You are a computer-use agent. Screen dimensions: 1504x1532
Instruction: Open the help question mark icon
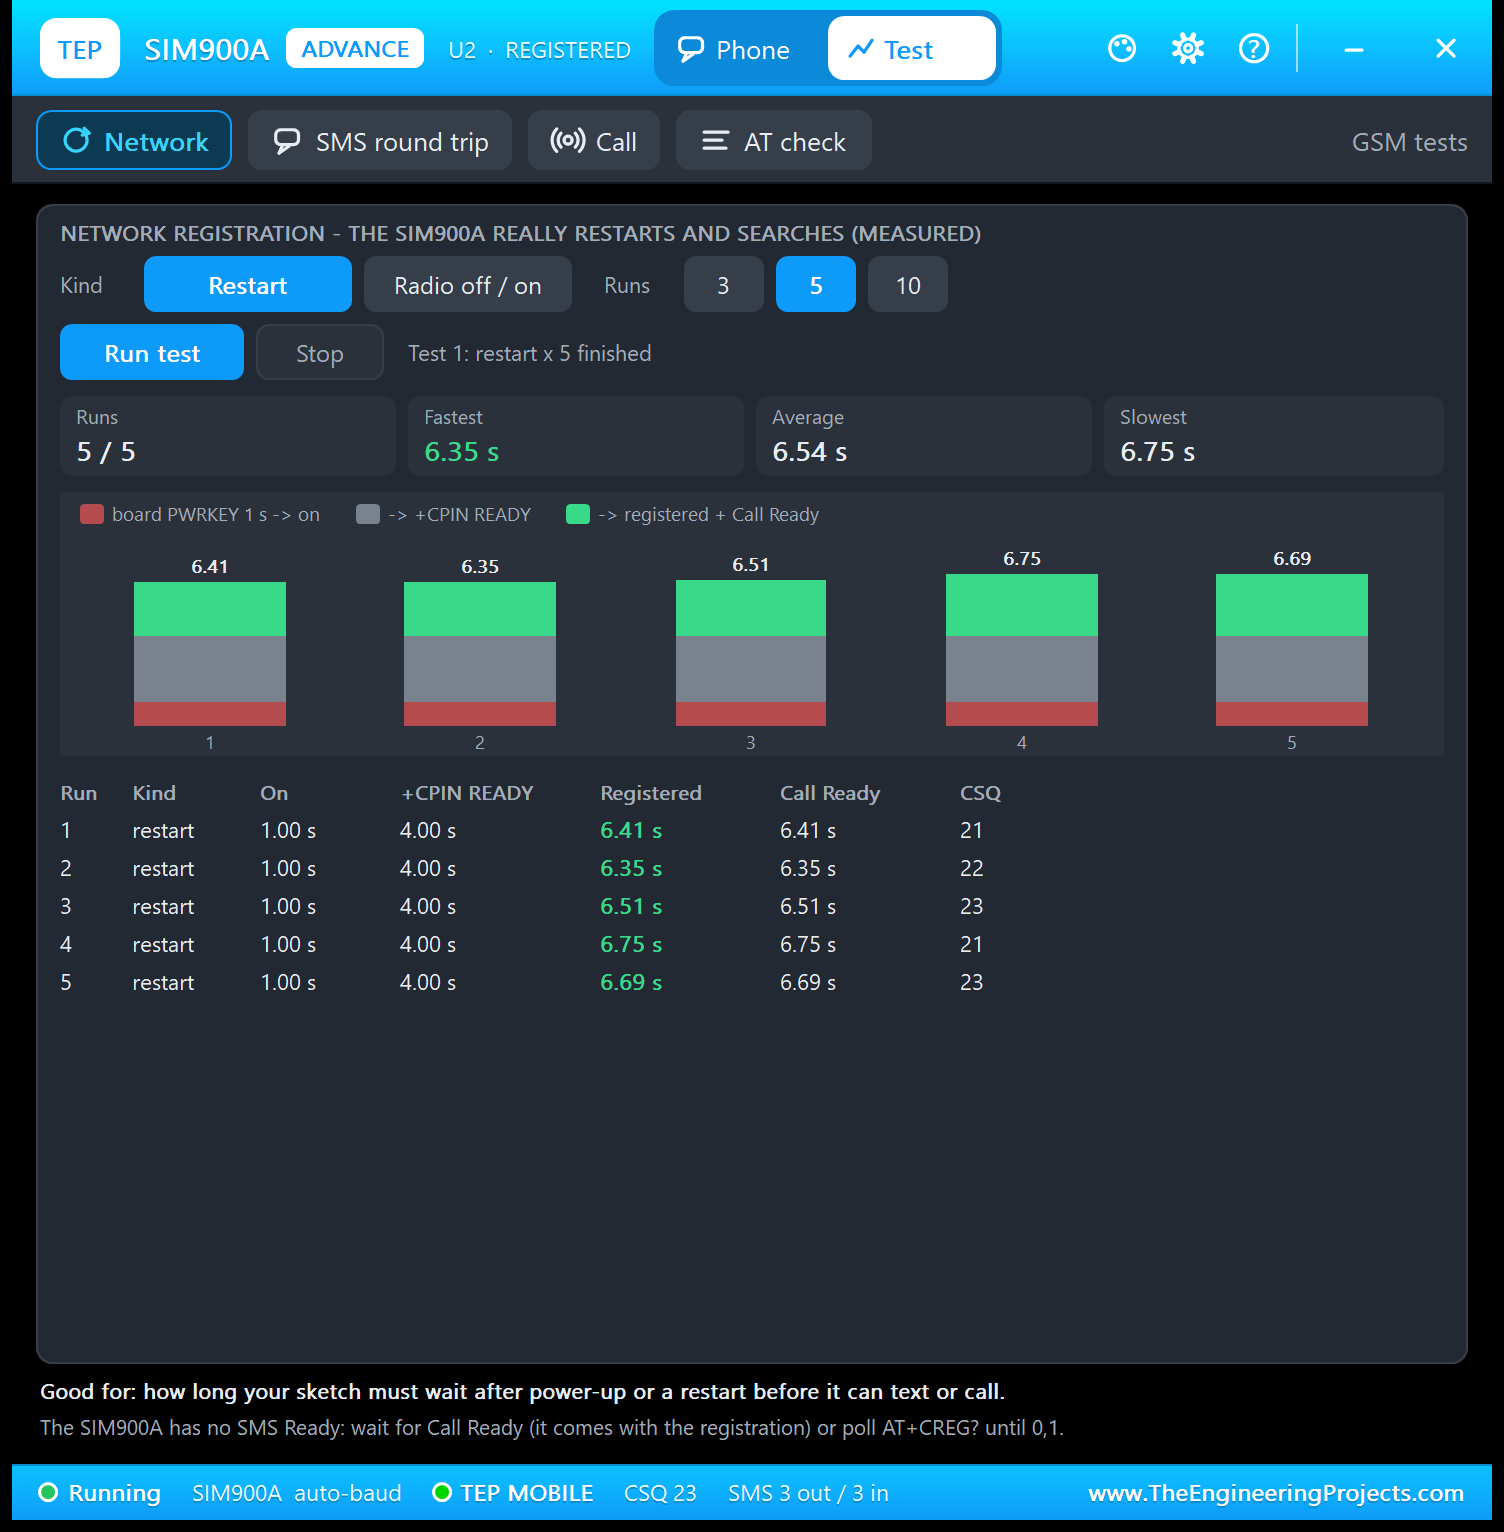click(1254, 48)
